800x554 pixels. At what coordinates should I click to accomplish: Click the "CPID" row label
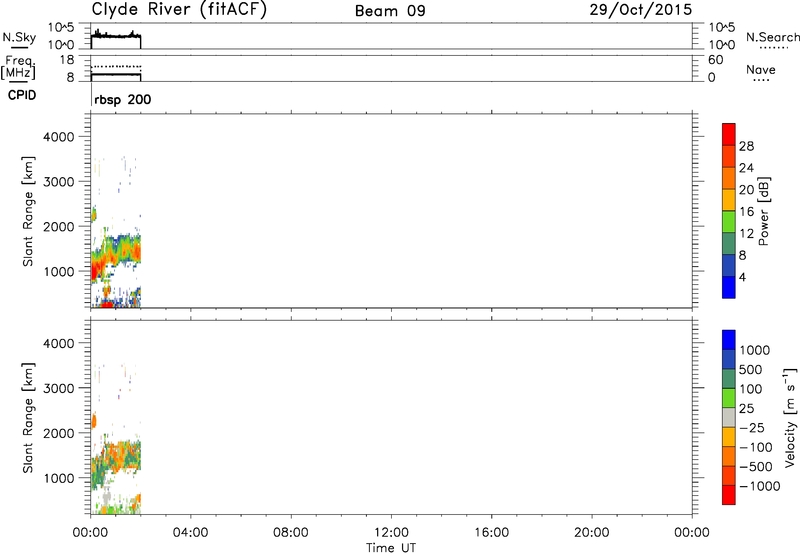click(x=22, y=95)
